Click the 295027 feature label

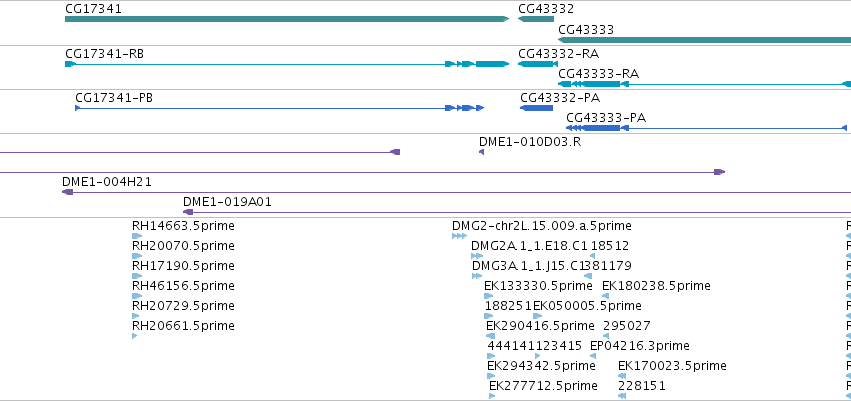click(x=627, y=326)
